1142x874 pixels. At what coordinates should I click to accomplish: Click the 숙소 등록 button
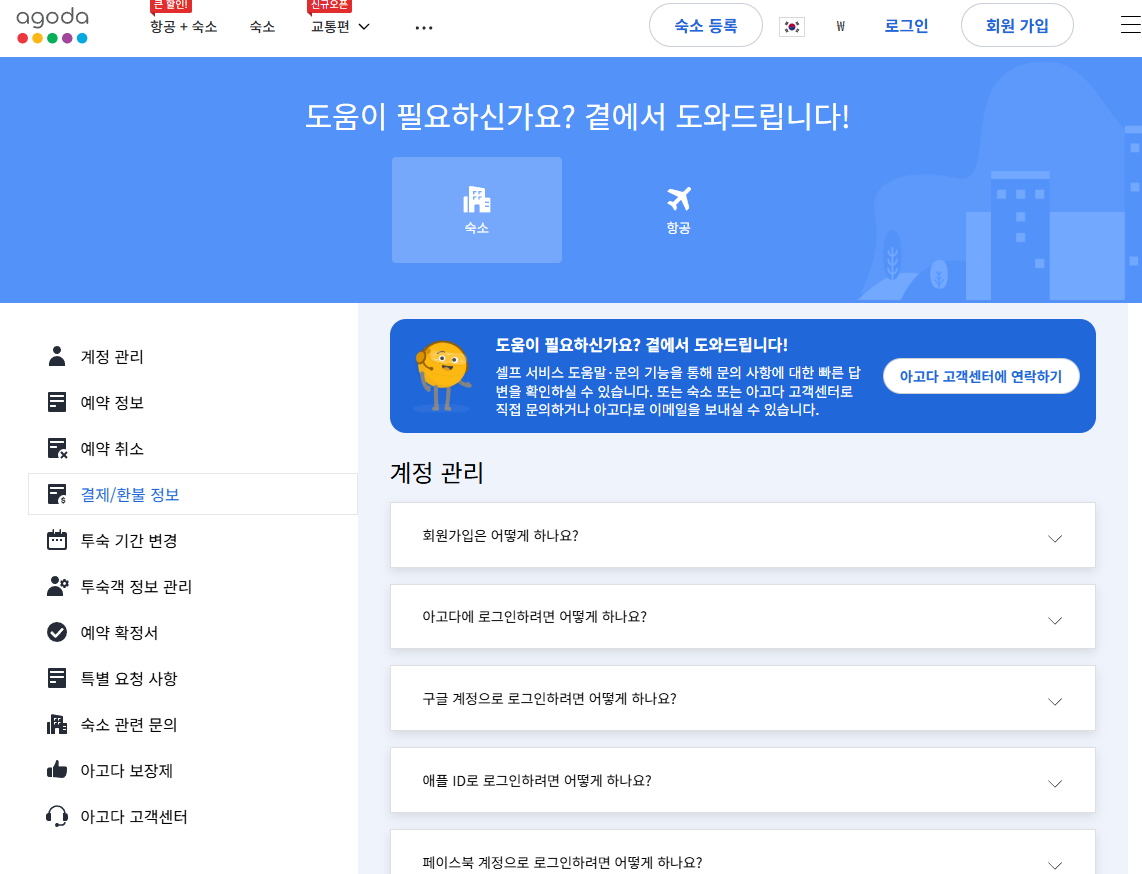pos(706,25)
